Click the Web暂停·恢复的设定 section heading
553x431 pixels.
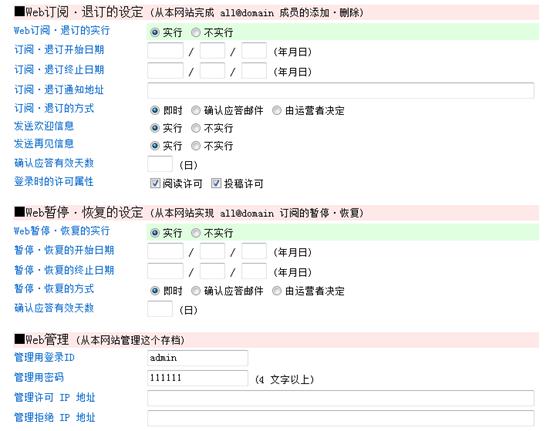(79, 212)
